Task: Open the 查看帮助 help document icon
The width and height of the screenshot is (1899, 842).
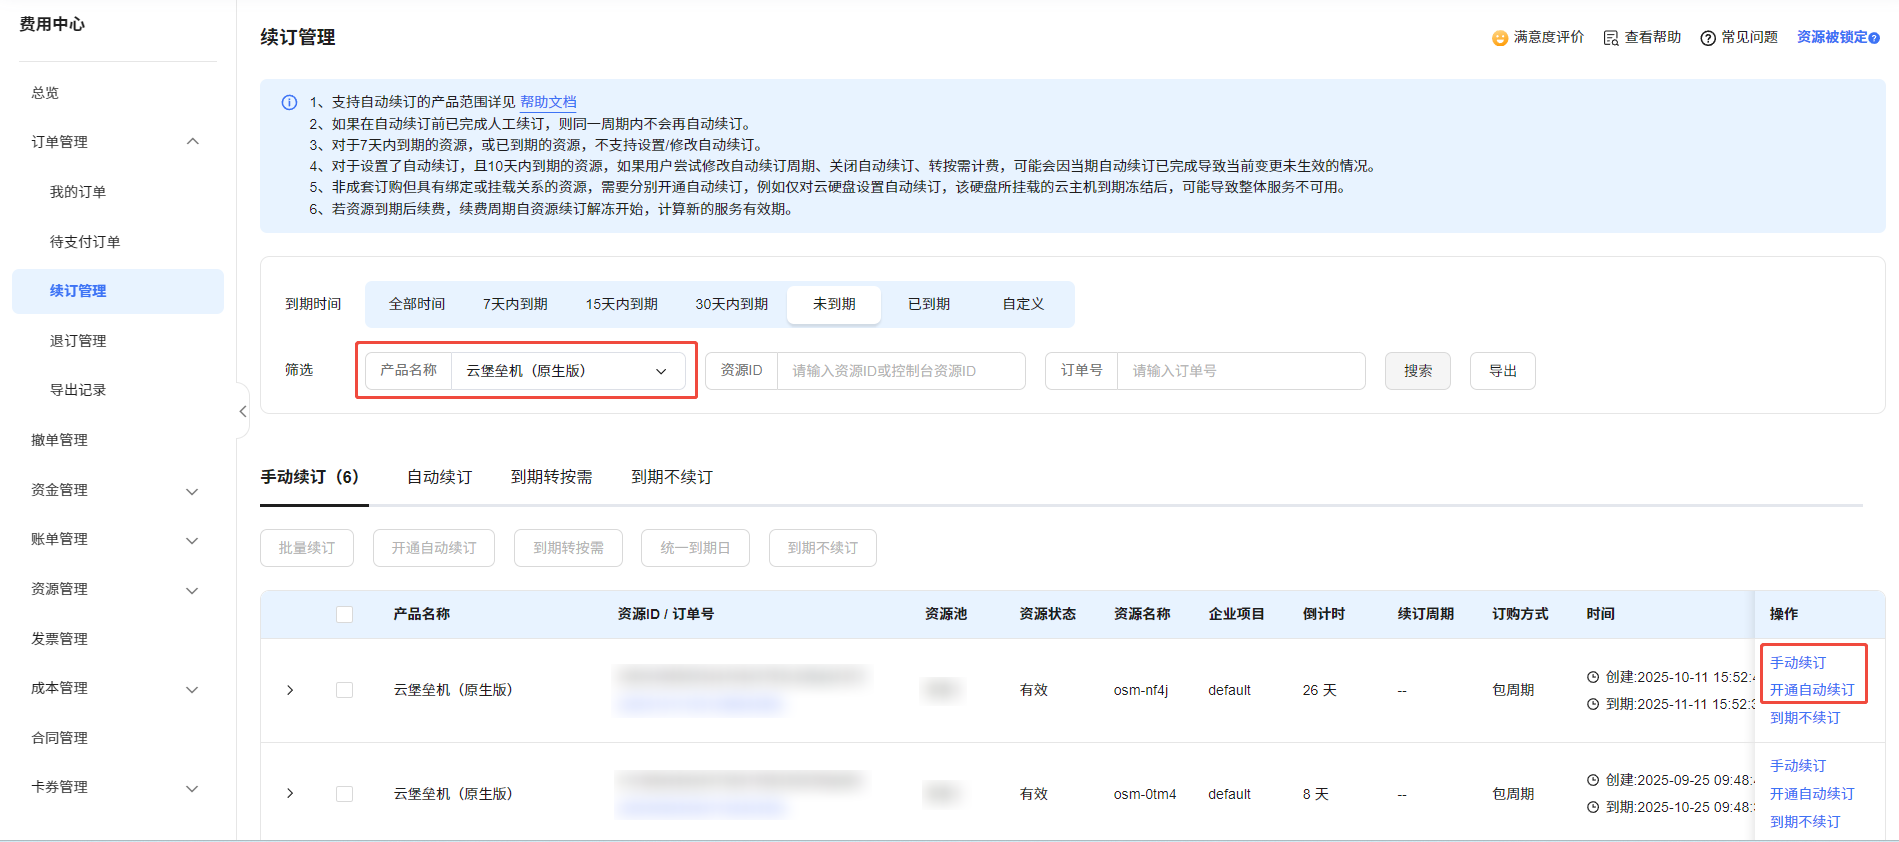Action: pos(1610,38)
